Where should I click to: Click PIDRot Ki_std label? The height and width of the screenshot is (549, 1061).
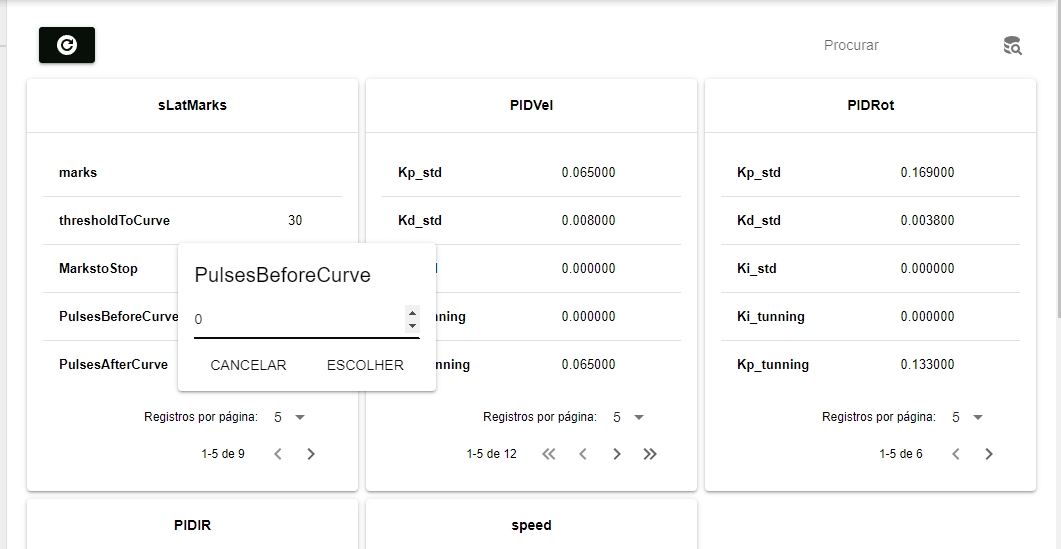tap(757, 269)
